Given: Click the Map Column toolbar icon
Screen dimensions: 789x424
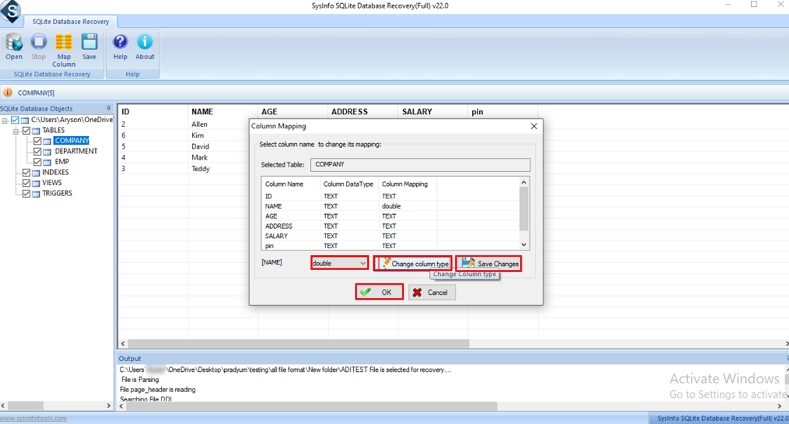Looking at the screenshot, I should [63, 47].
